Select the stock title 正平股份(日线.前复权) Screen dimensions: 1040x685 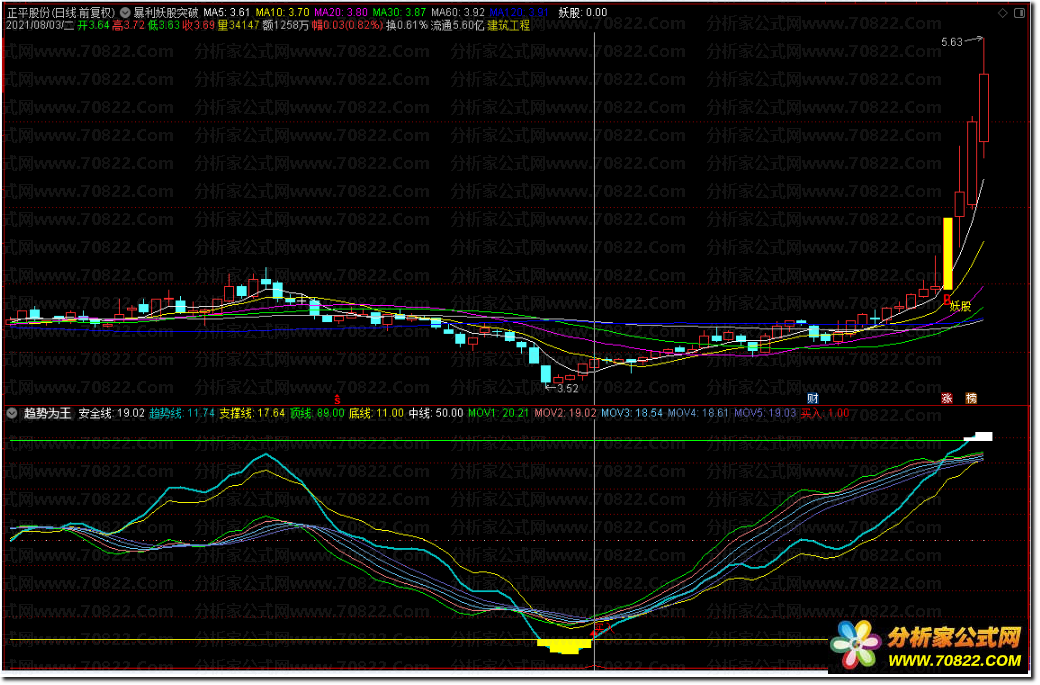[61, 12]
